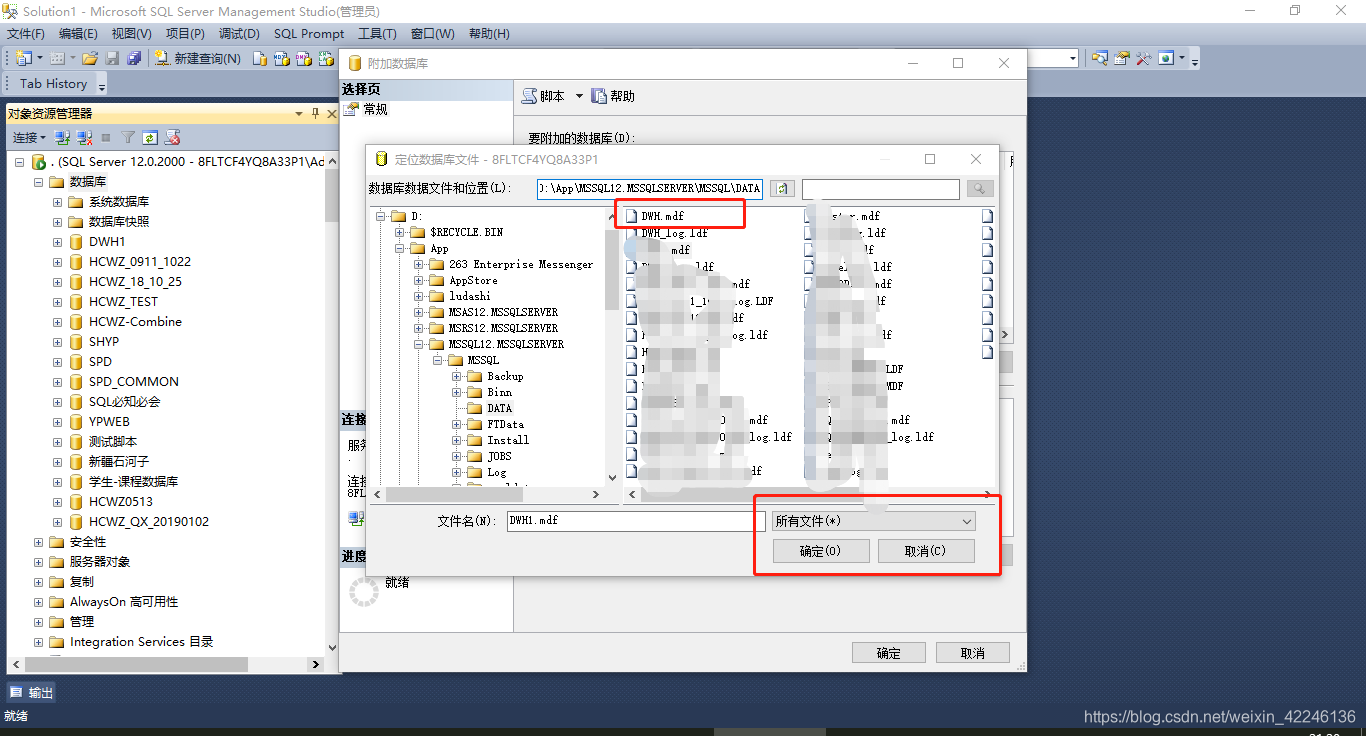Click 确定(O) in locate file dialog
Viewport: 1366px width, 736px height.
(x=821, y=551)
